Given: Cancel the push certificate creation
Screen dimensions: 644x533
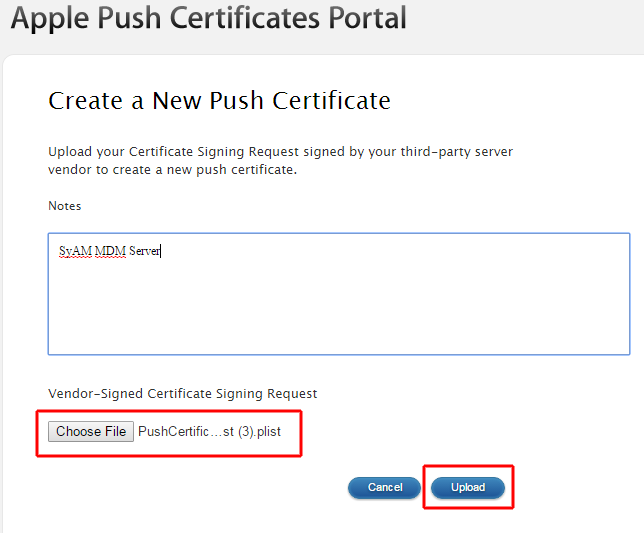Looking at the screenshot, I should point(385,488).
